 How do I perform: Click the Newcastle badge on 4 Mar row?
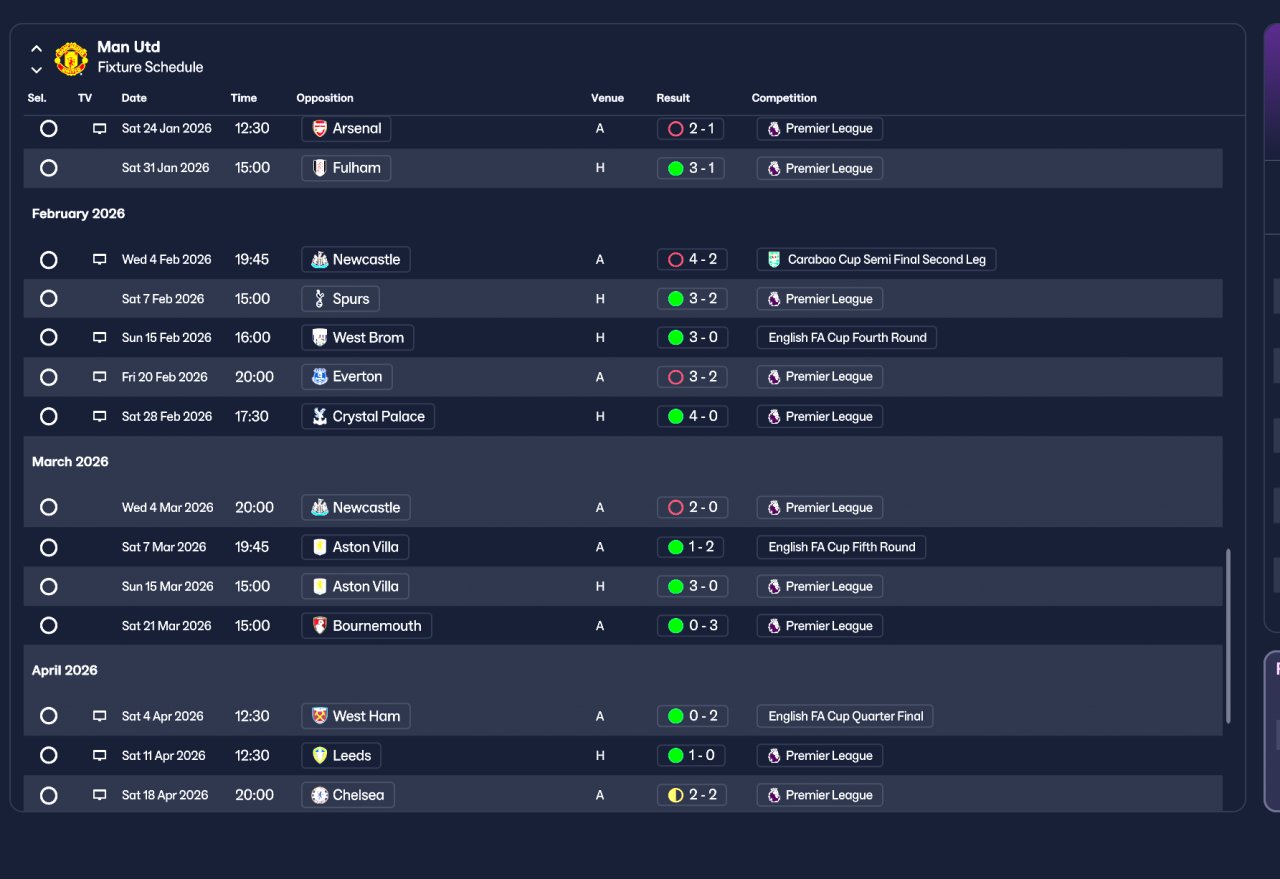320,508
